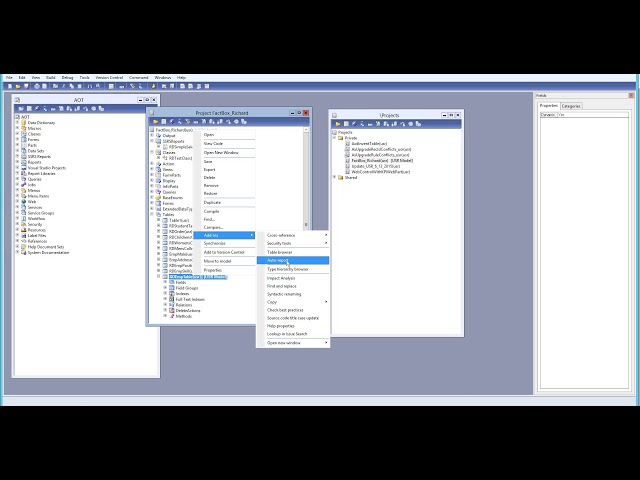640x480 pixels.
Task: Choose Export from the context menu
Action: pos(224,169)
